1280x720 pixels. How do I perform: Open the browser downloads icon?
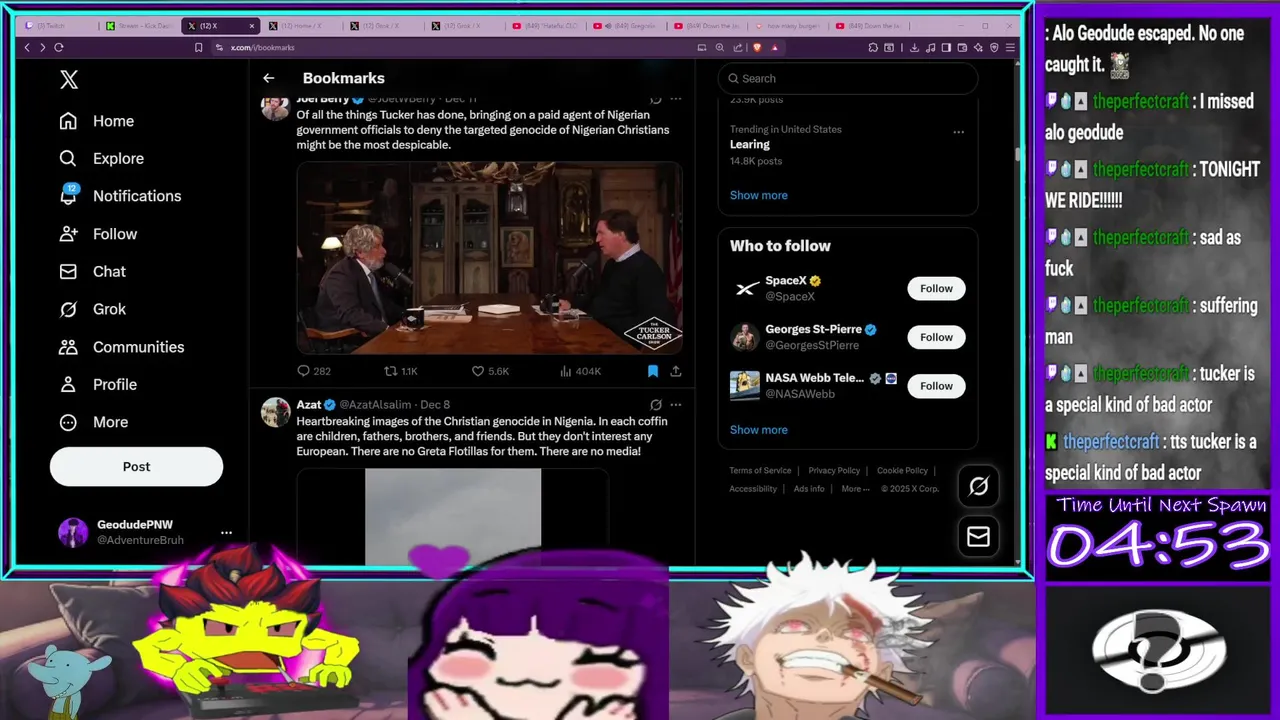(x=916, y=47)
